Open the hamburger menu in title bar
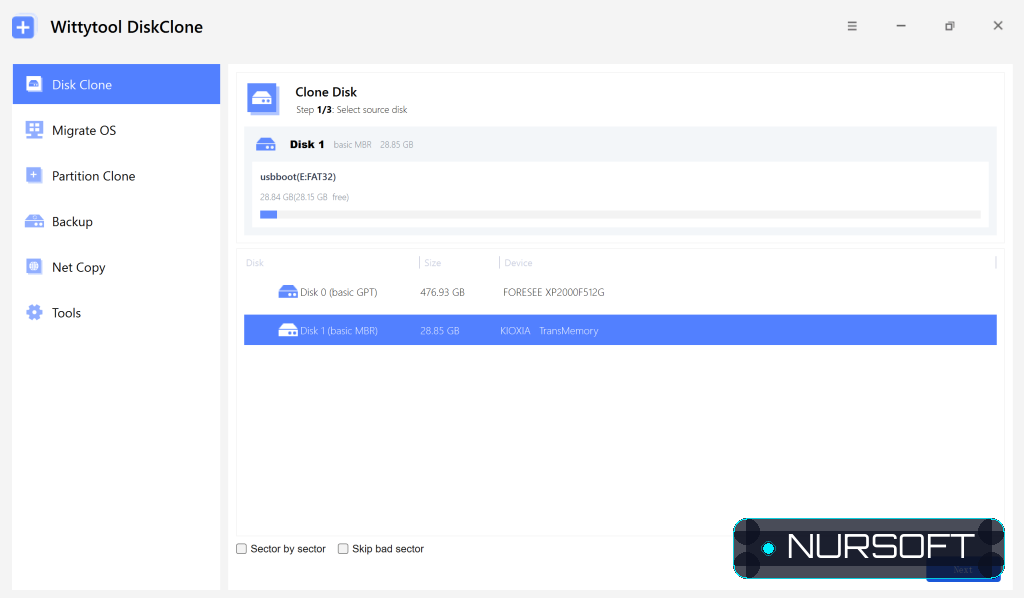This screenshot has height=598, width=1024. coord(852,26)
